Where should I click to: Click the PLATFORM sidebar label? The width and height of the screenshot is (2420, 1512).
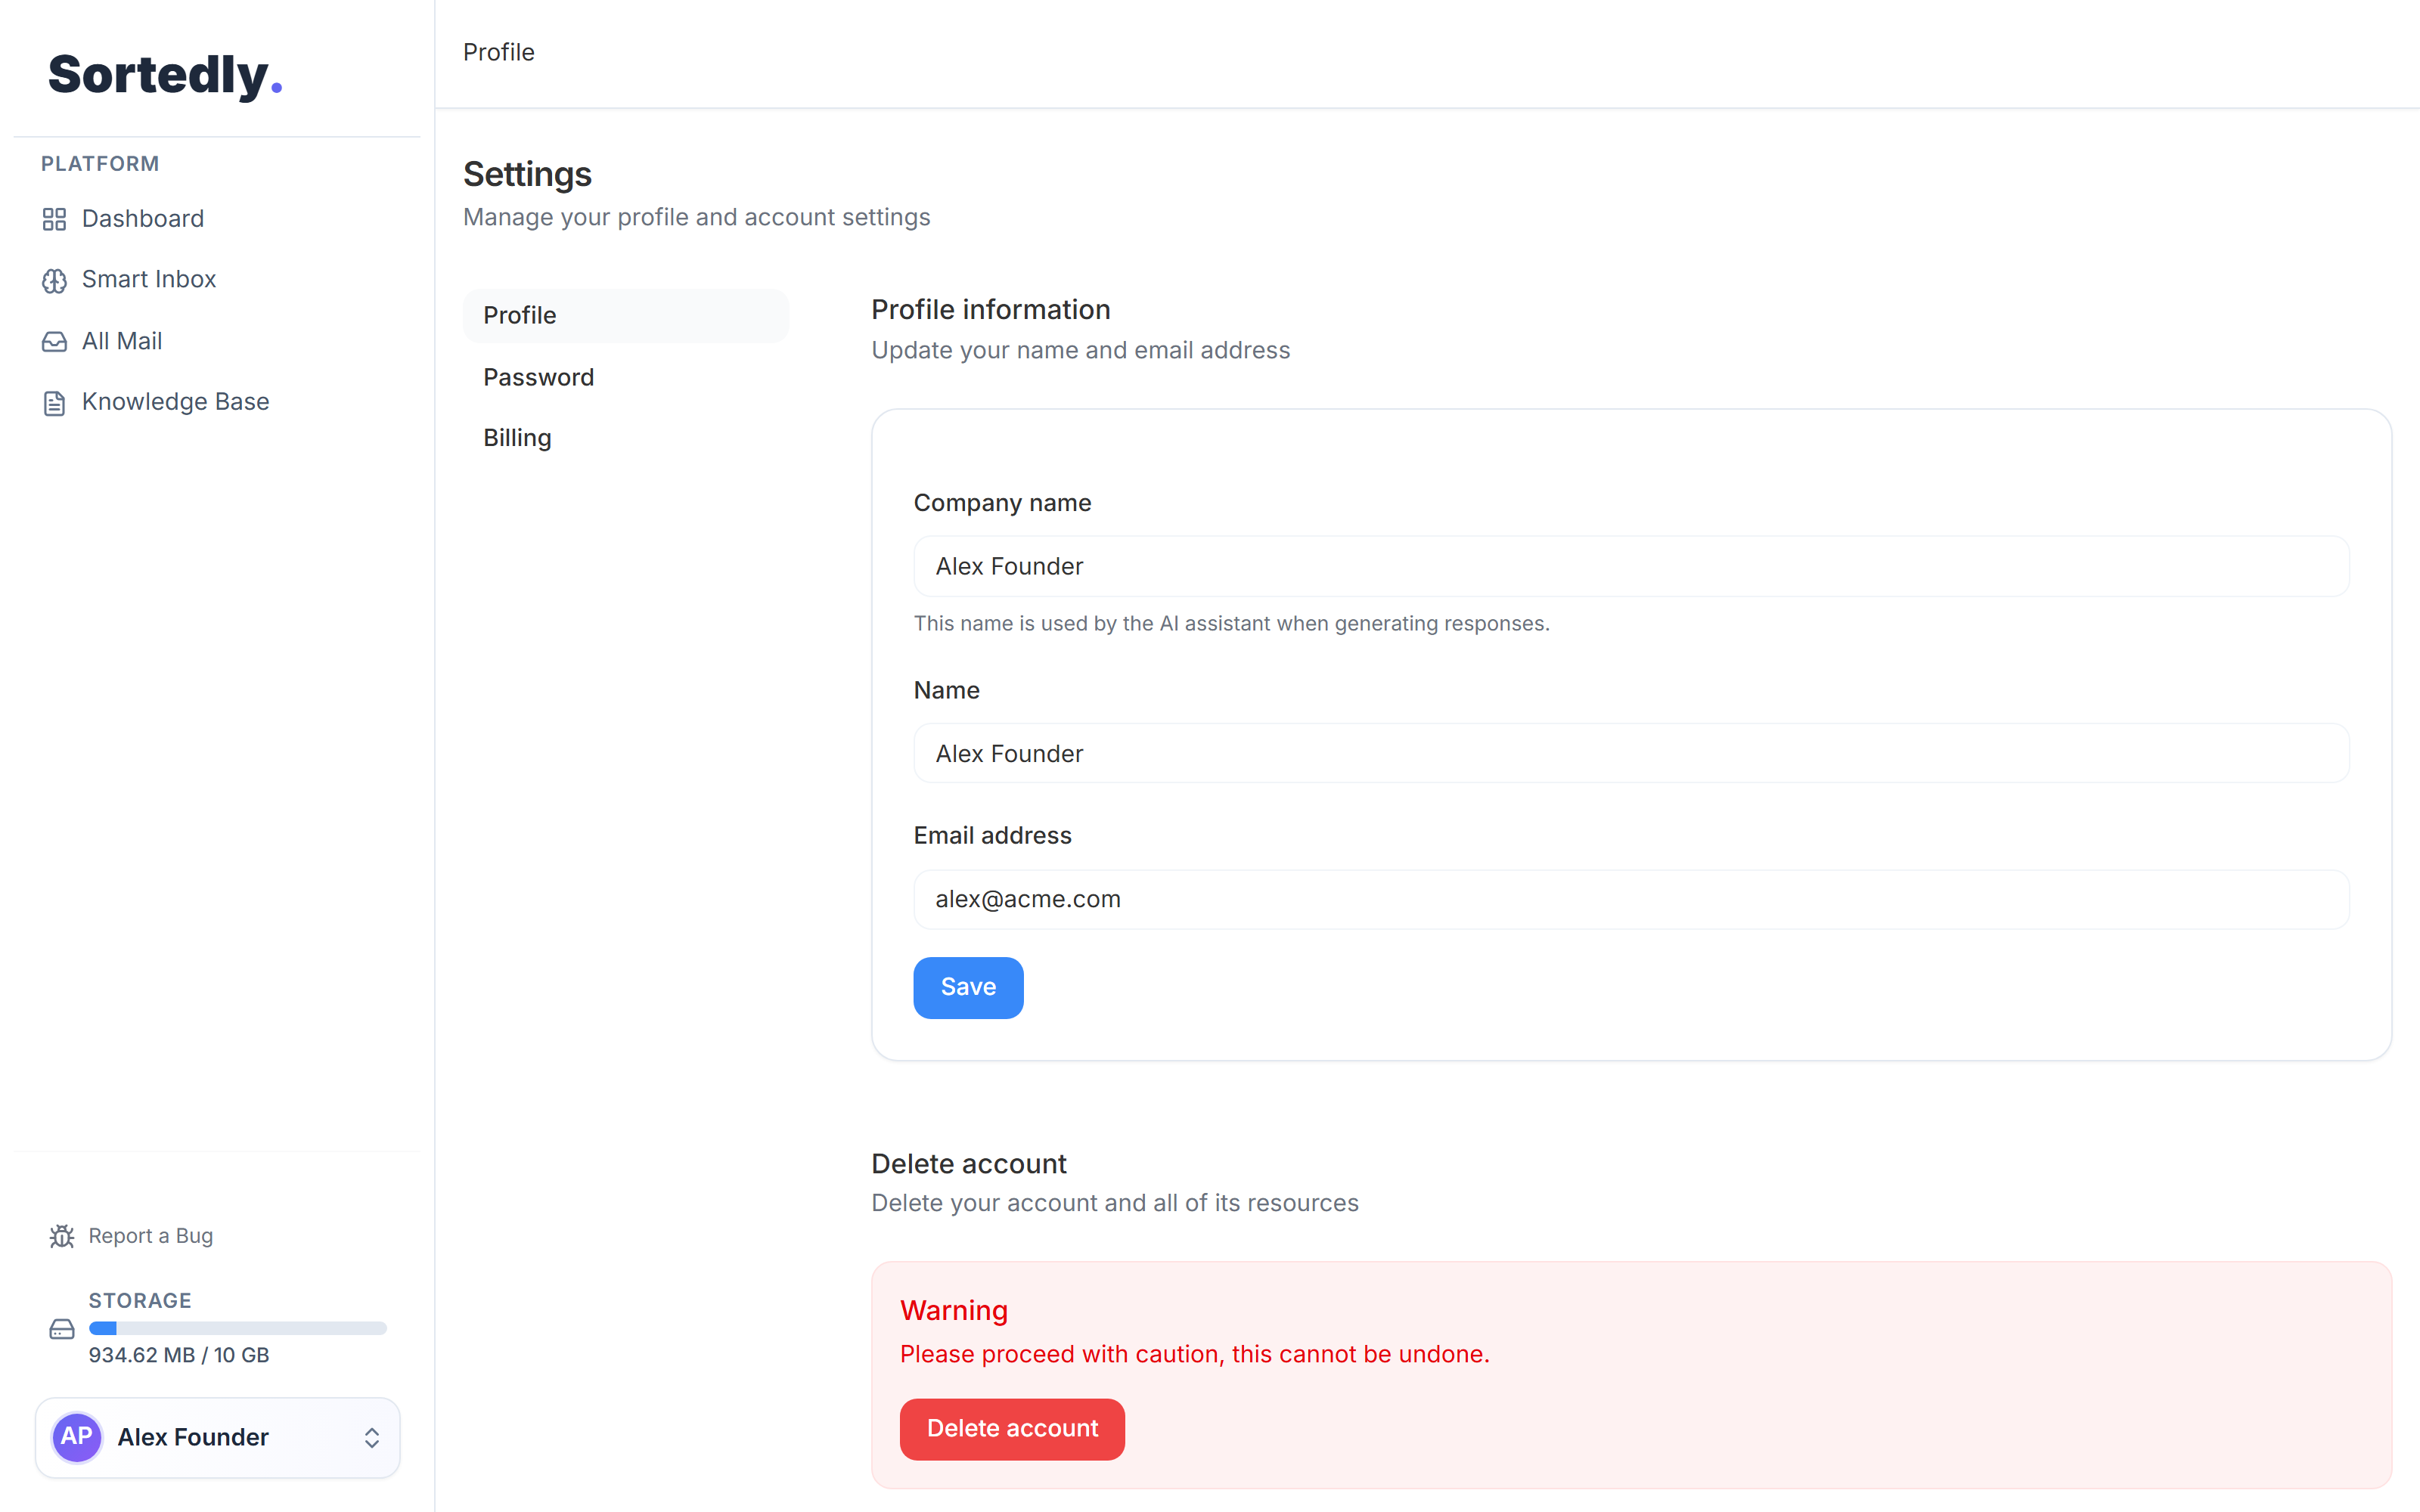pyautogui.click(x=100, y=164)
